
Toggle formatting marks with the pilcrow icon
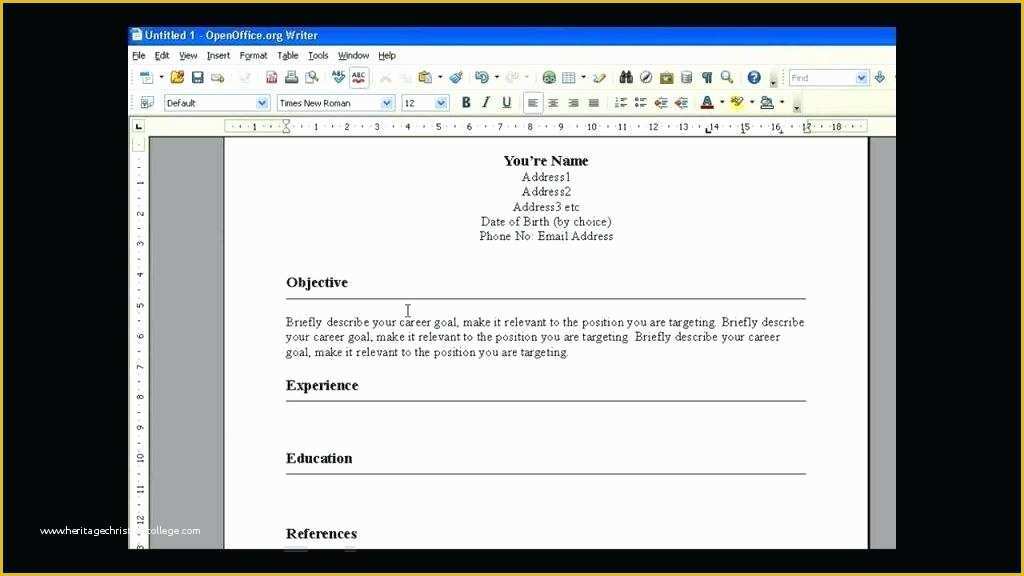(706, 77)
